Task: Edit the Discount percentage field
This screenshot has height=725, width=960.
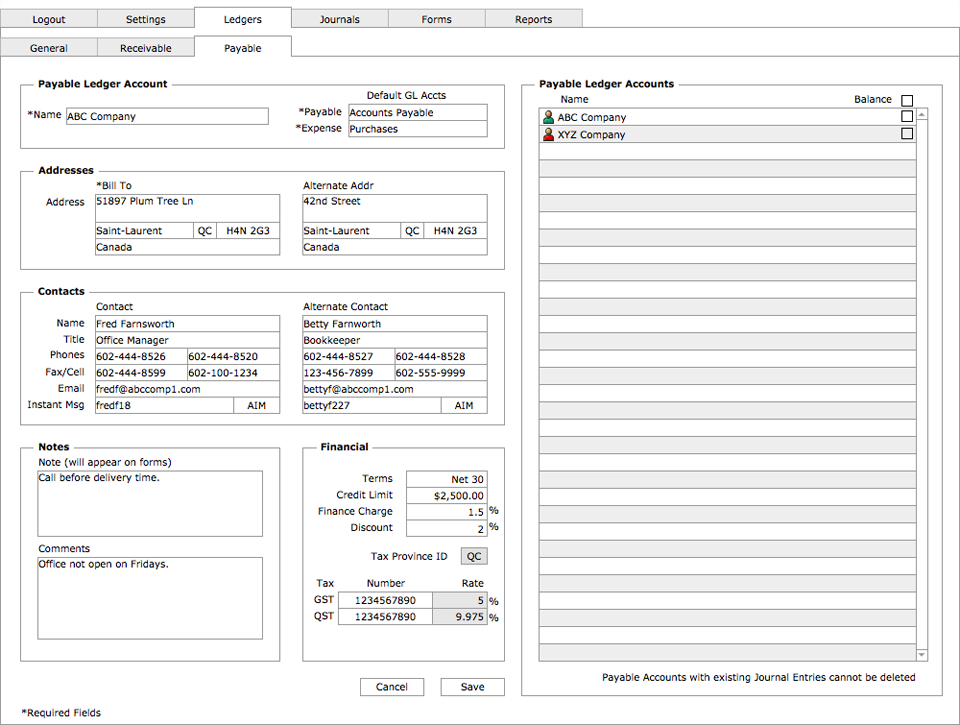Action: tap(447, 528)
